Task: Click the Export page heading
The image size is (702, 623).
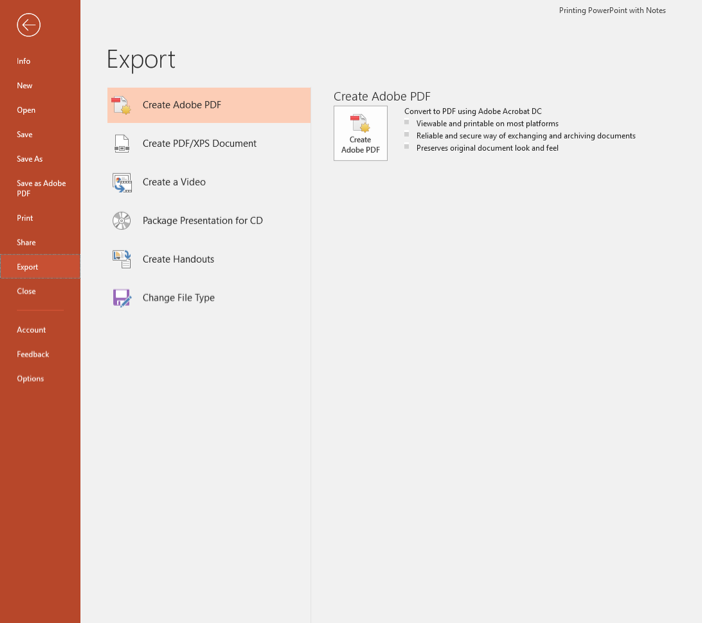Action: pyautogui.click(x=141, y=60)
